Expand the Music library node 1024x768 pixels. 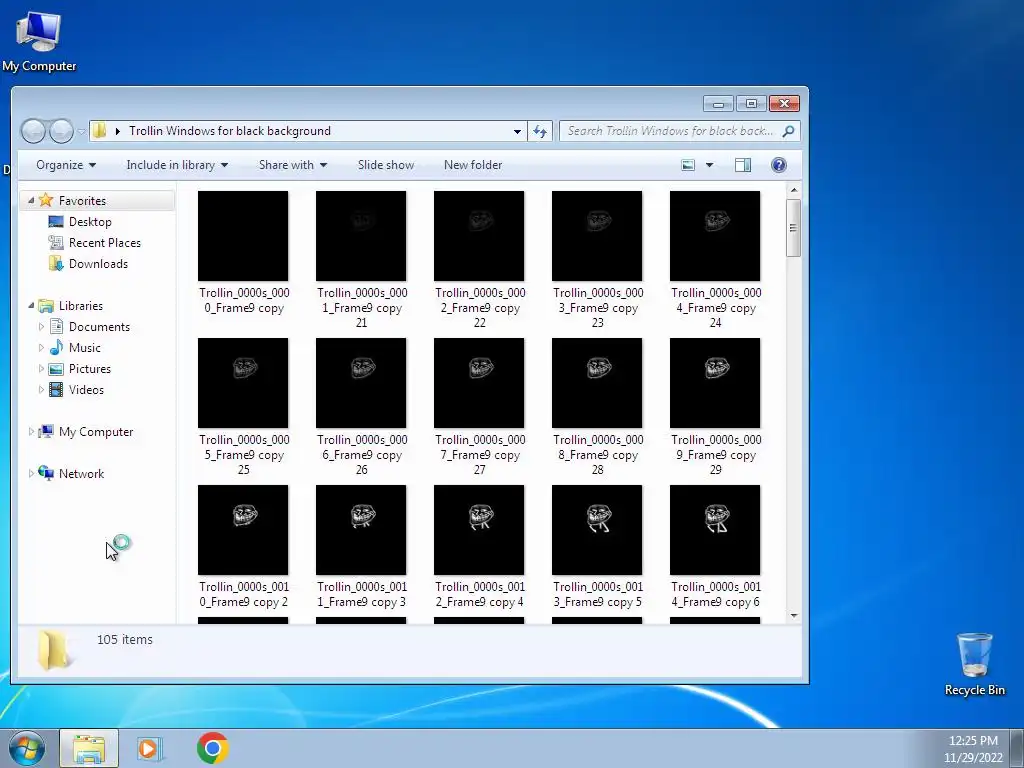(x=41, y=347)
